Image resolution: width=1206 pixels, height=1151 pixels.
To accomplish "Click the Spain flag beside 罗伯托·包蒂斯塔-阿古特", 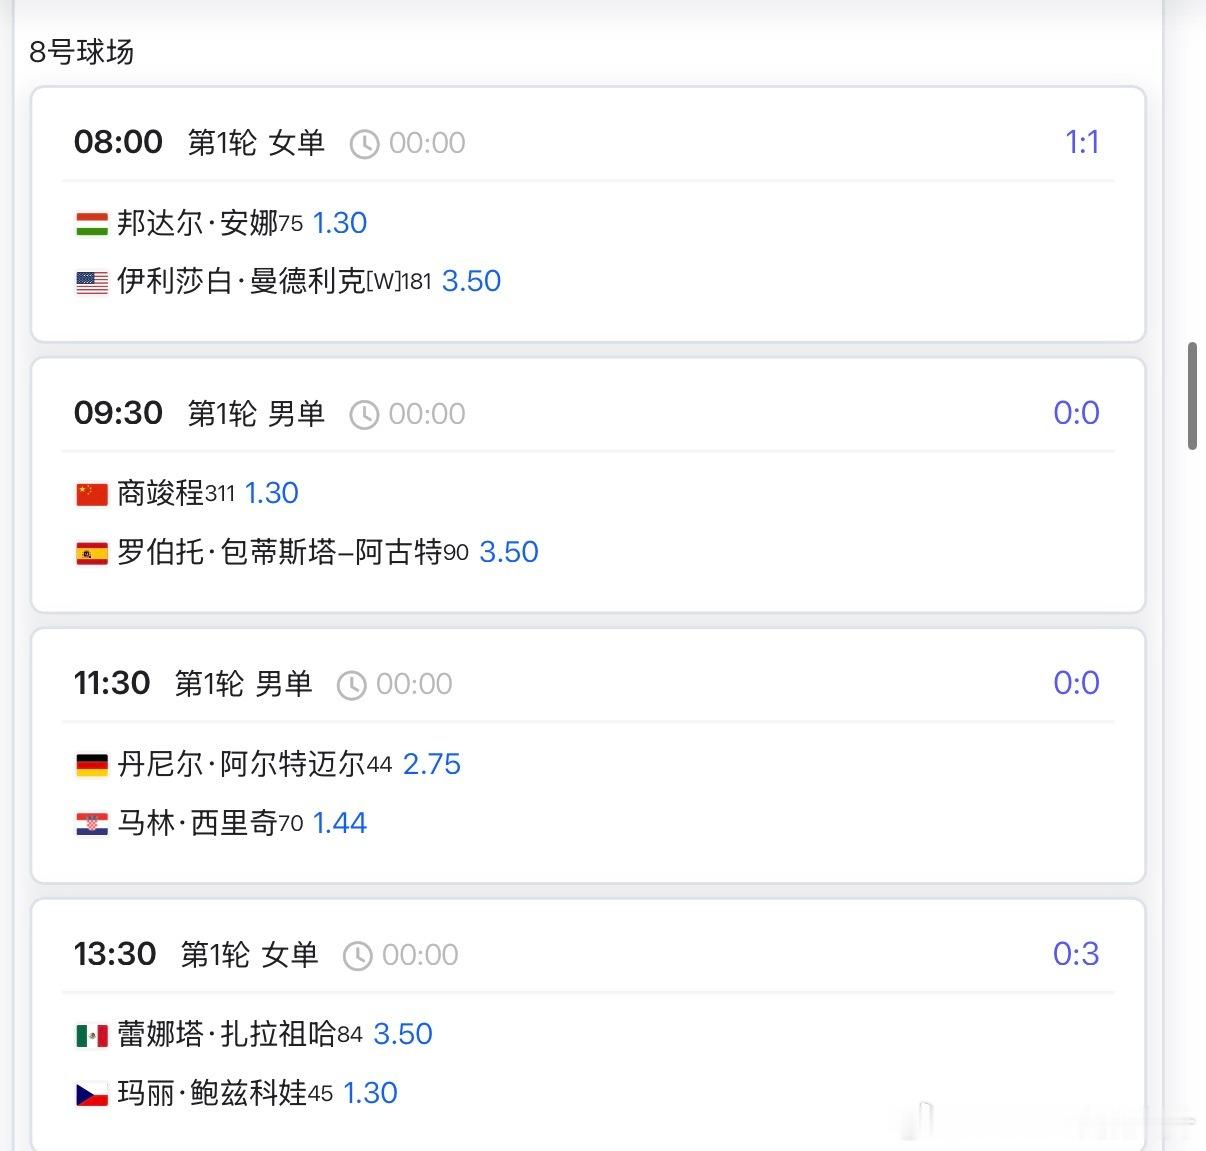I will [x=92, y=552].
